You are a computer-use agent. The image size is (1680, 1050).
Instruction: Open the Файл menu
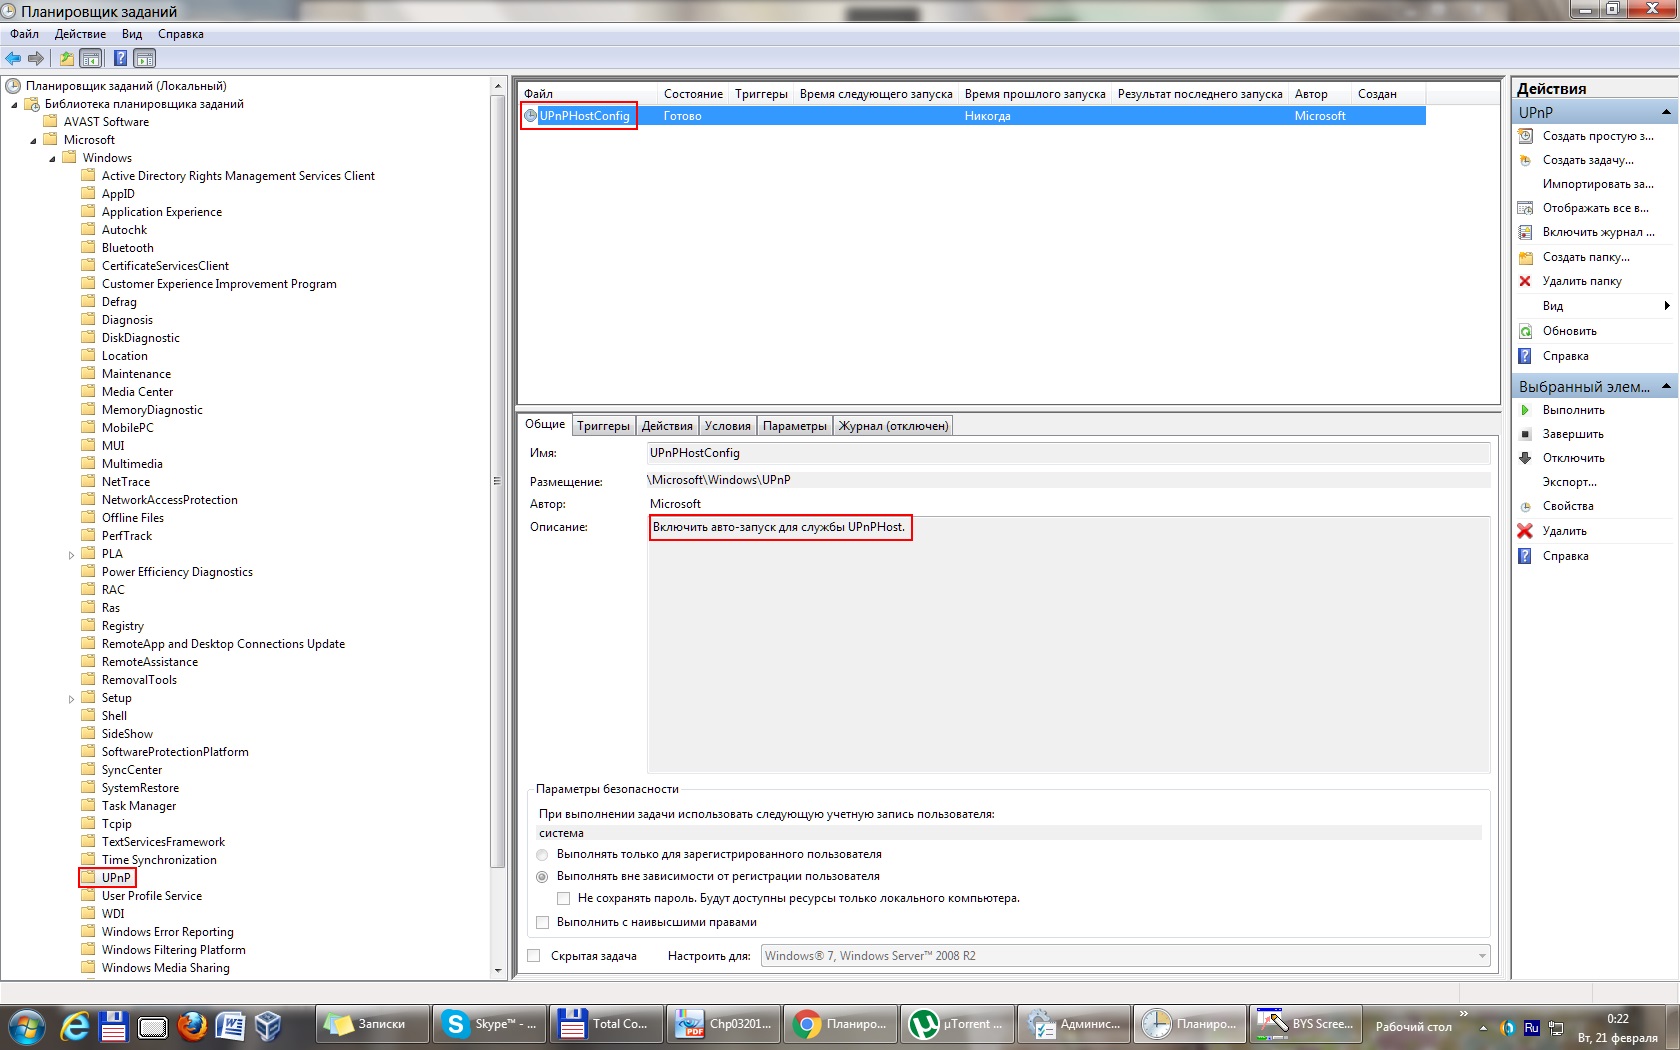[24, 34]
